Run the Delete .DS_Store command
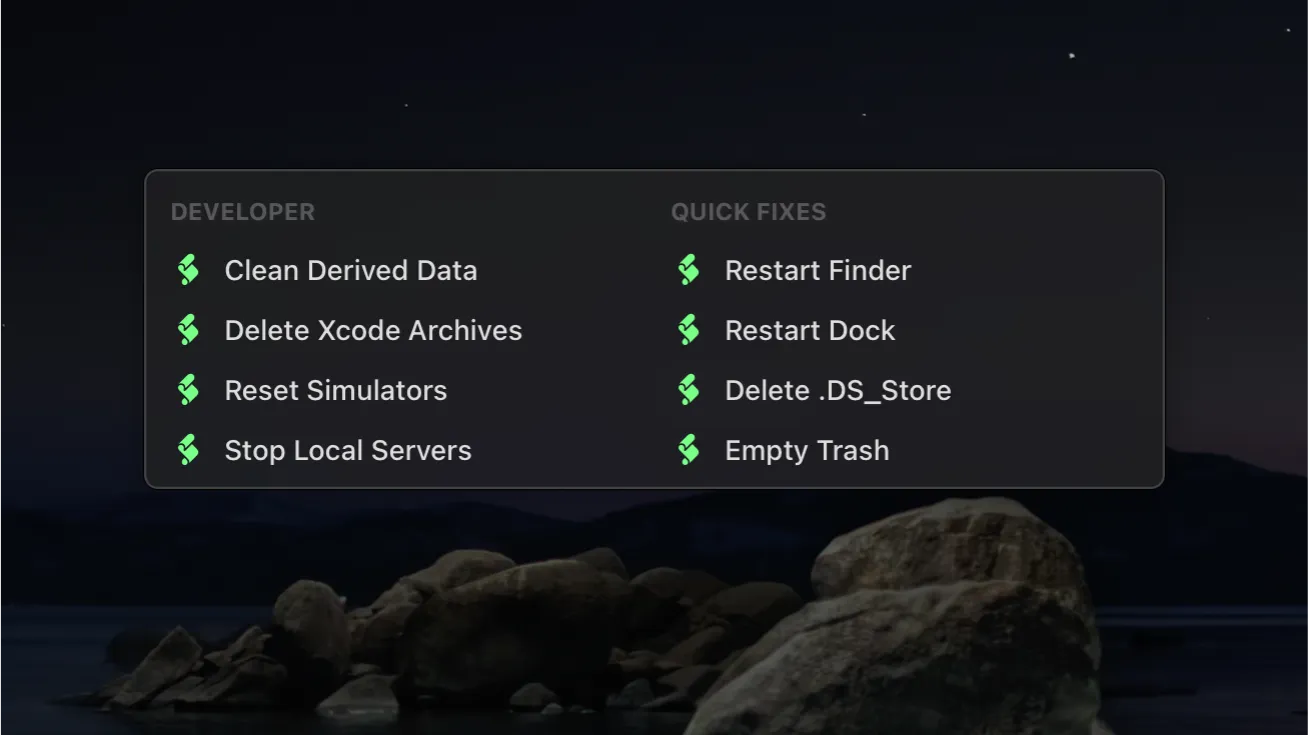Viewport: 1308px width, 735px height. point(838,390)
